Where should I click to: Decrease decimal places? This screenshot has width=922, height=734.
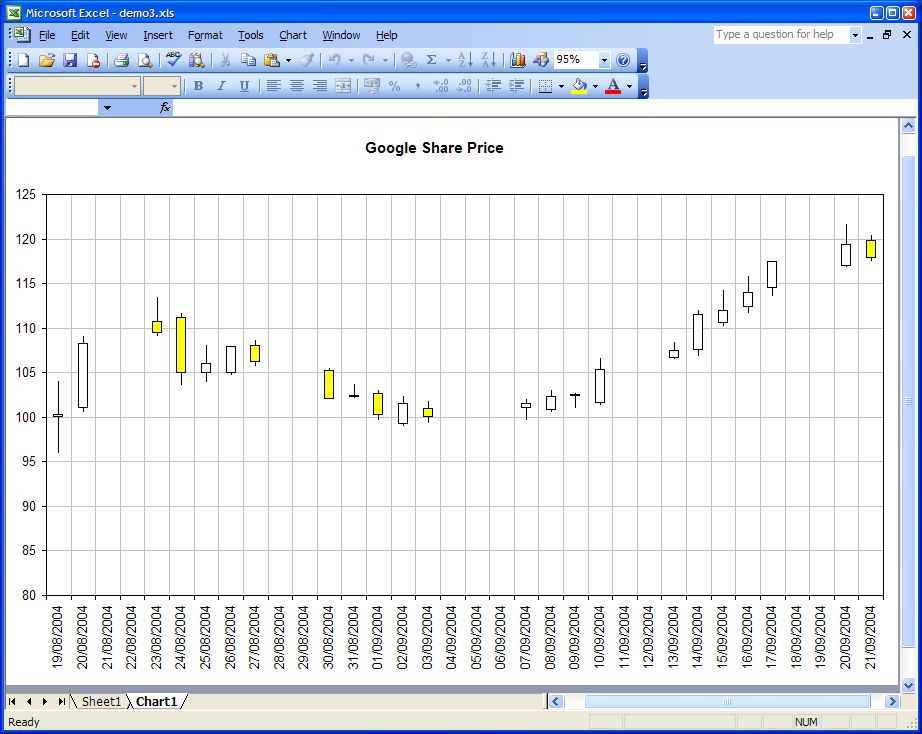tap(464, 86)
